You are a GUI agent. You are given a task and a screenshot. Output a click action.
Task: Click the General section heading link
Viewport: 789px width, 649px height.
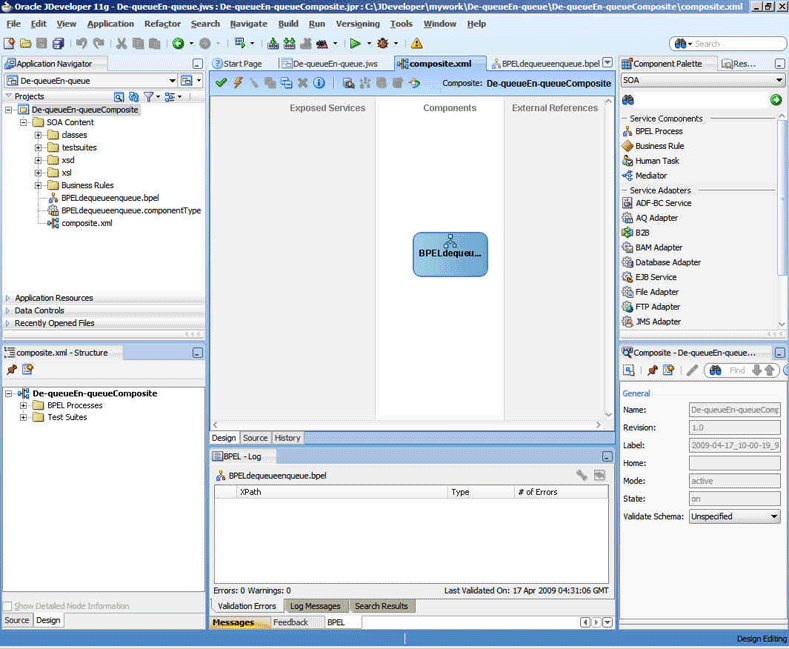point(636,393)
